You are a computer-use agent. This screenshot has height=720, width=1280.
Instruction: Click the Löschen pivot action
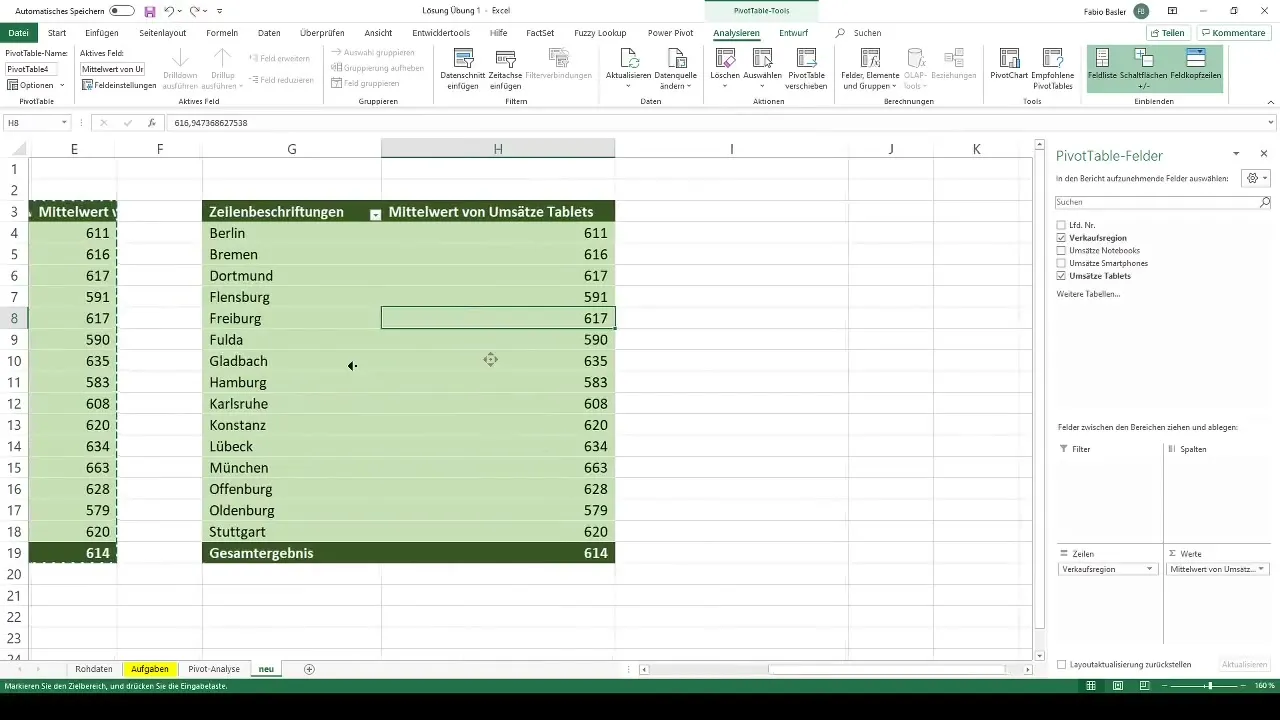point(725,68)
